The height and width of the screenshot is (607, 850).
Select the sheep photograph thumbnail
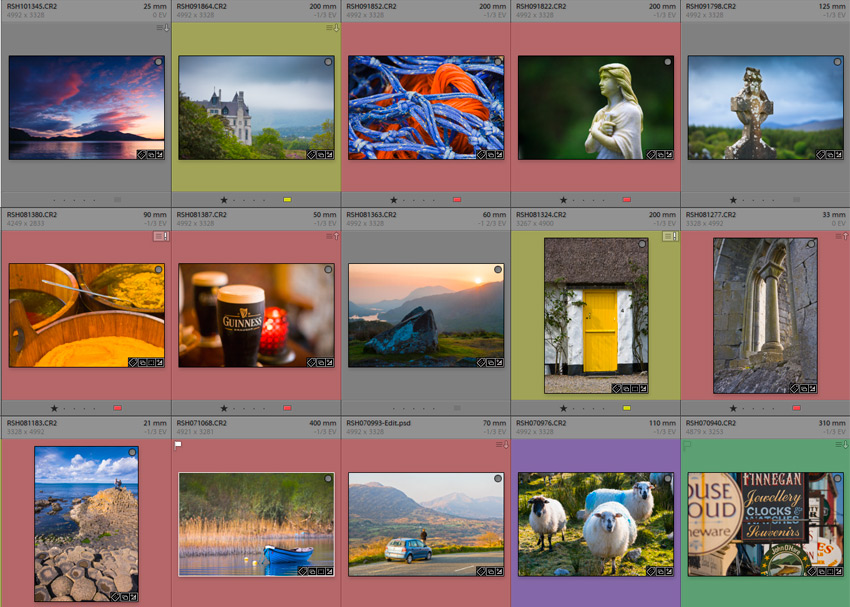coord(595,520)
